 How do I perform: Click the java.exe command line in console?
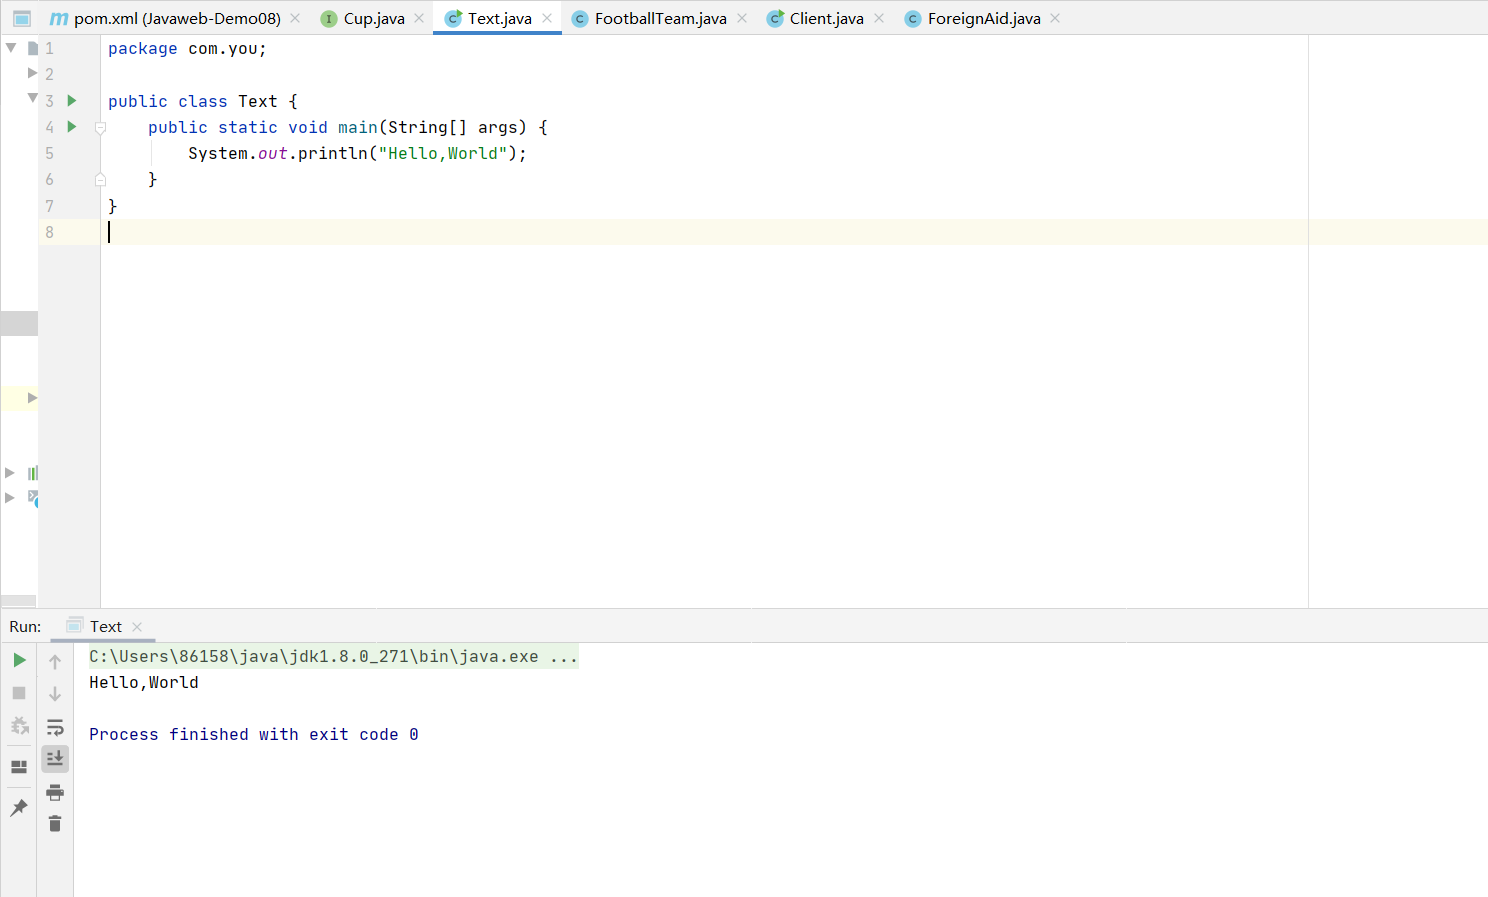click(x=333, y=657)
